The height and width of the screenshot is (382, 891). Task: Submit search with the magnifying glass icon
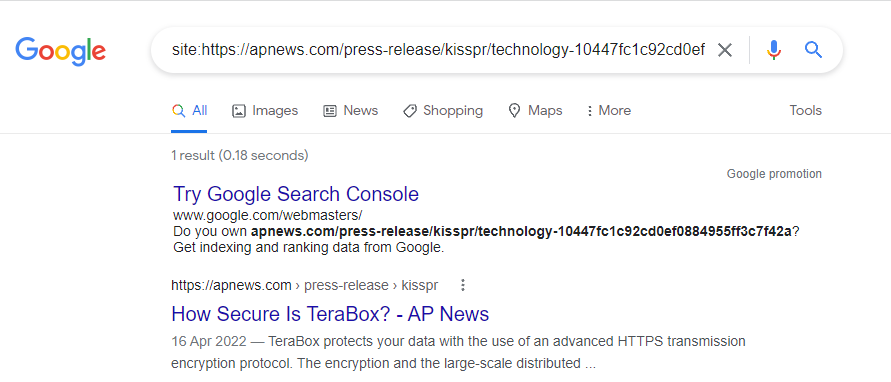click(x=814, y=50)
